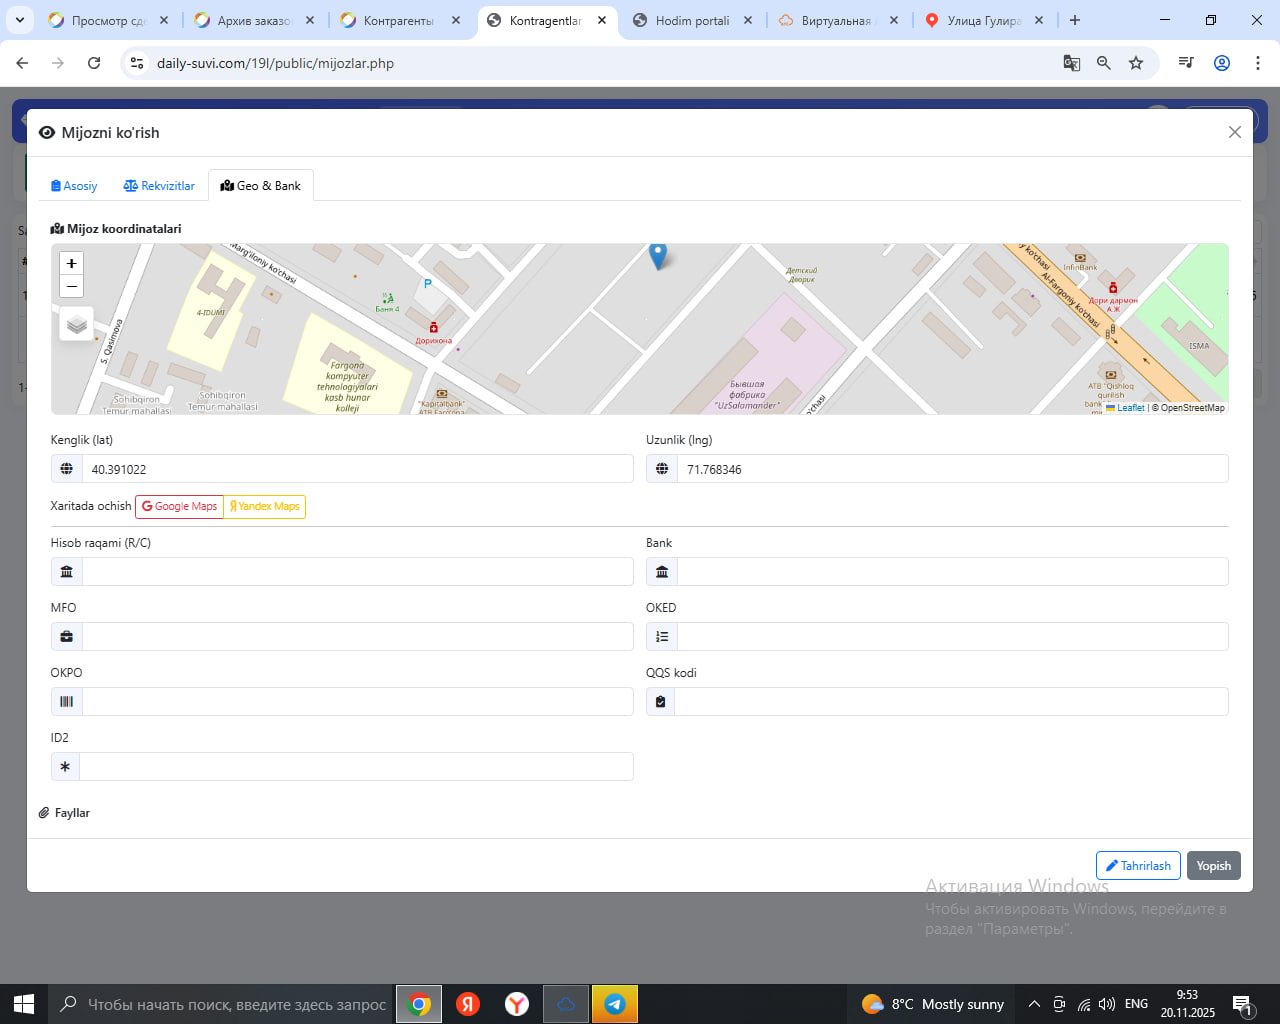This screenshot has width=1280, height=1024.
Task: Switch to the Asosiy tab
Action: click(74, 186)
